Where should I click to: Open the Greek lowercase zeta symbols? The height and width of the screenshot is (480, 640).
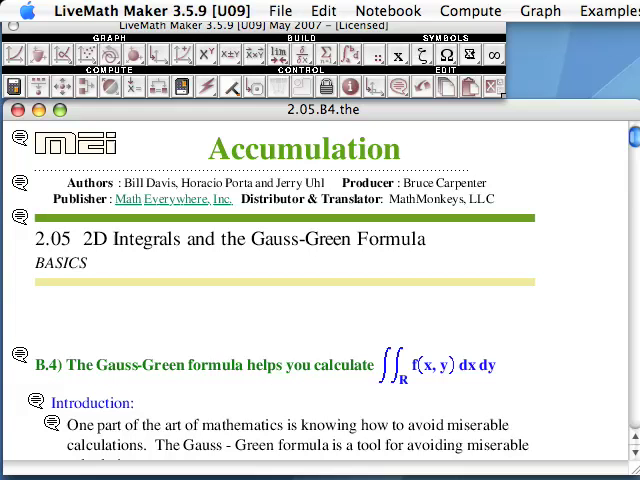point(422,54)
